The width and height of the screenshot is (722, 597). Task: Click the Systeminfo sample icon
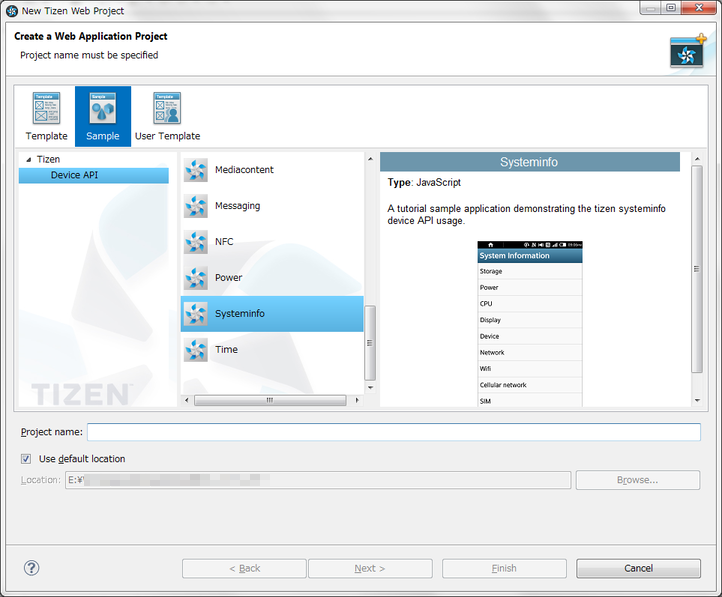coord(196,313)
